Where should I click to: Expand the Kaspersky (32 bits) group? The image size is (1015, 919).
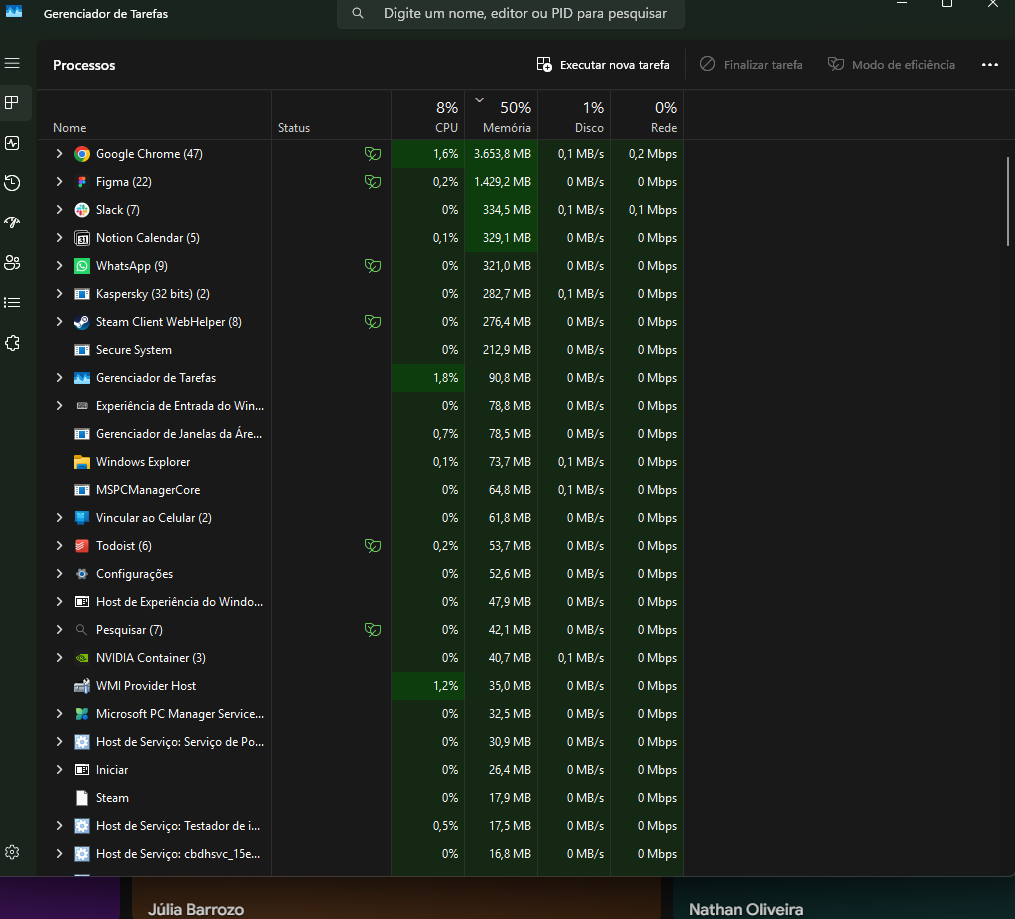click(x=60, y=294)
